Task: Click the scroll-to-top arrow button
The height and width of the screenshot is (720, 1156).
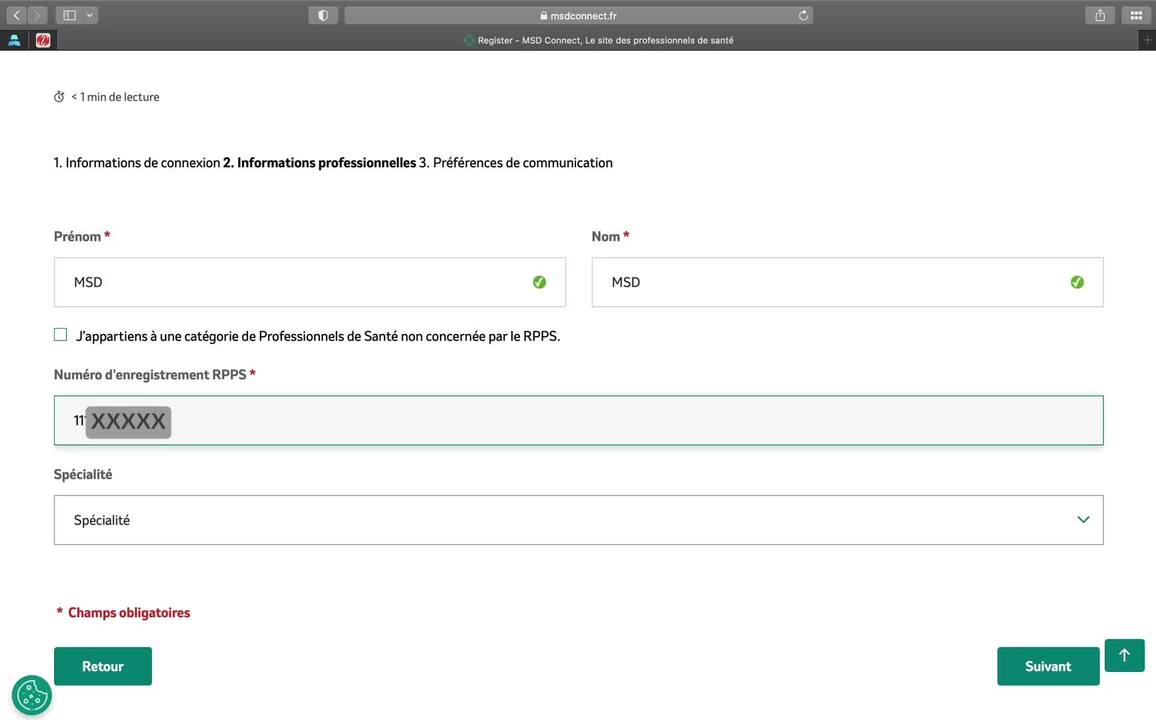Action: pyautogui.click(x=1124, y=655)
